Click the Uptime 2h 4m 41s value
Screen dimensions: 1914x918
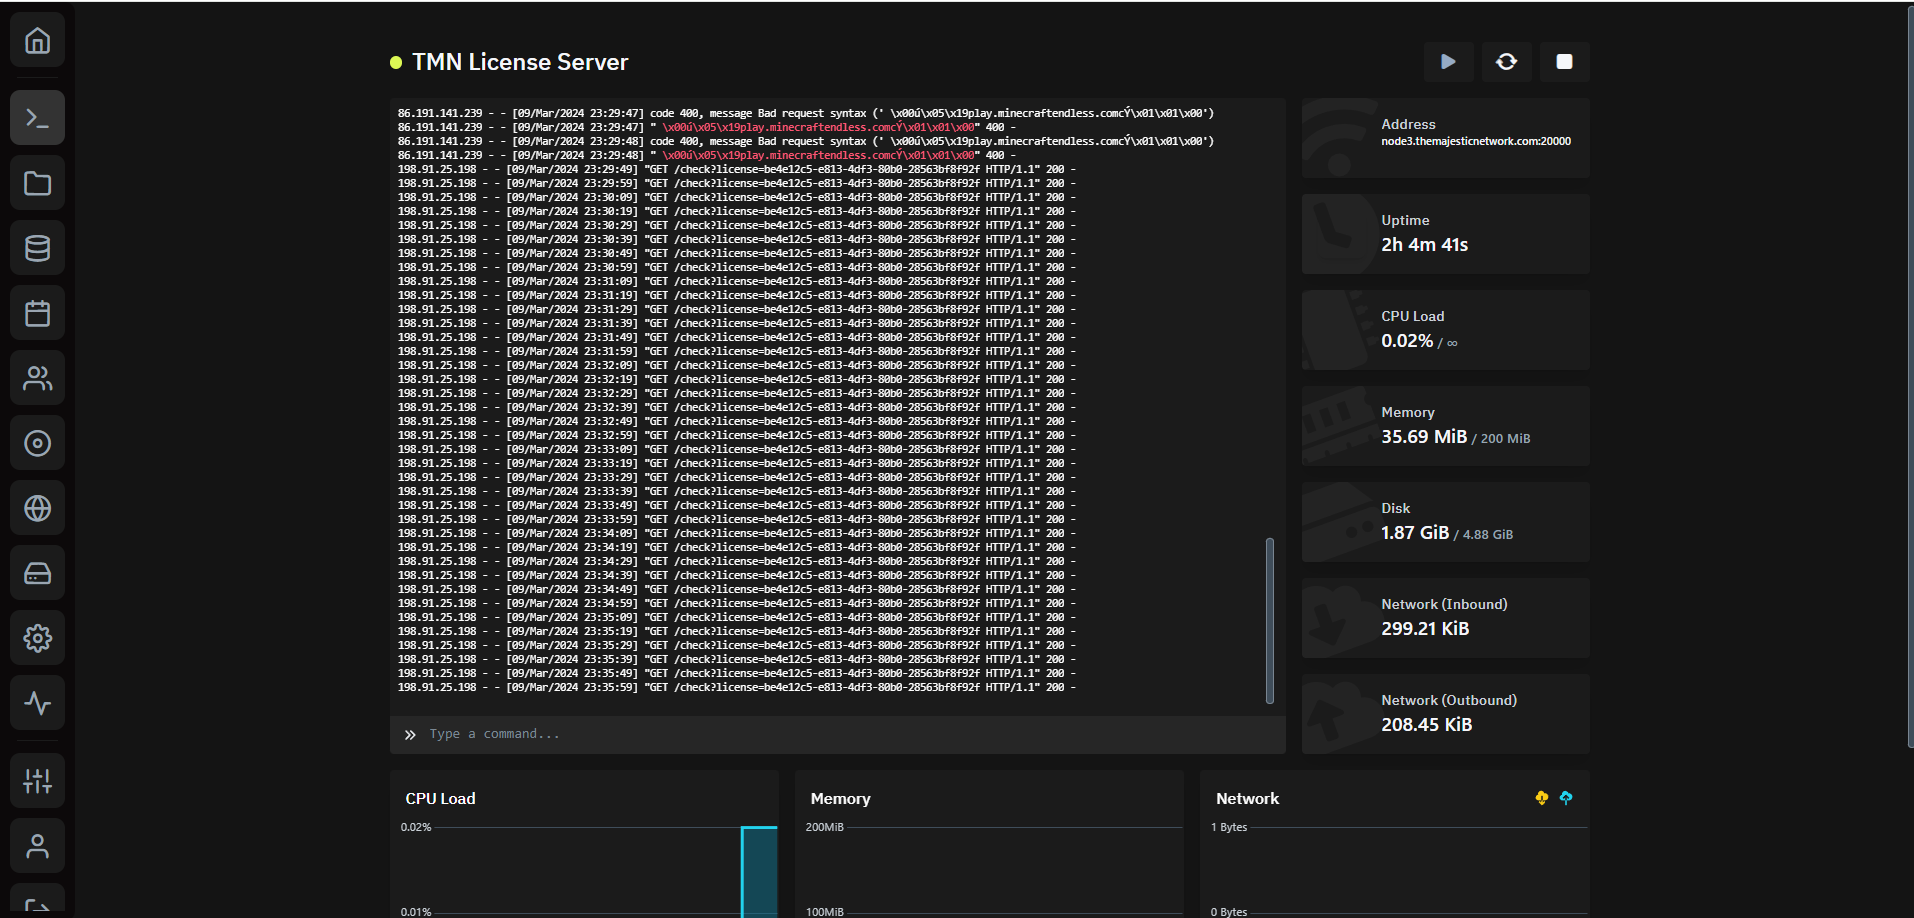pyautogui.click(x=1425, y=245)
